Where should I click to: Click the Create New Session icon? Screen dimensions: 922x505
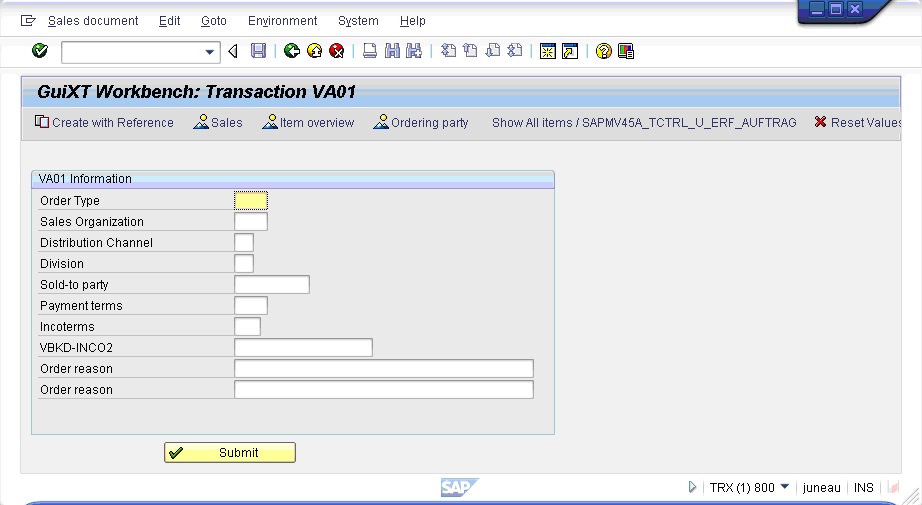click(x=548, y=52)
